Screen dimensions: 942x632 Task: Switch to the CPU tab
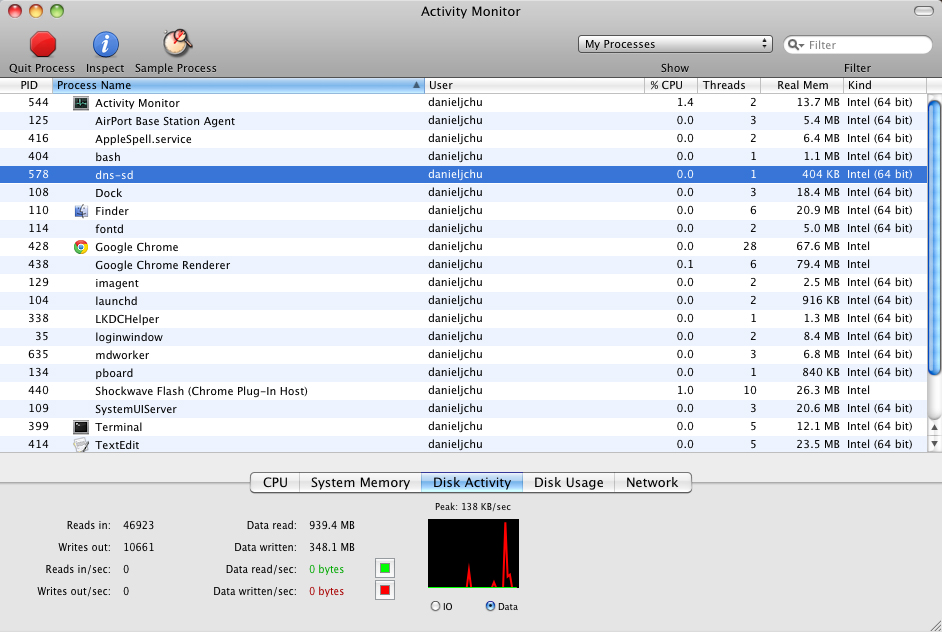coord(275,482)
